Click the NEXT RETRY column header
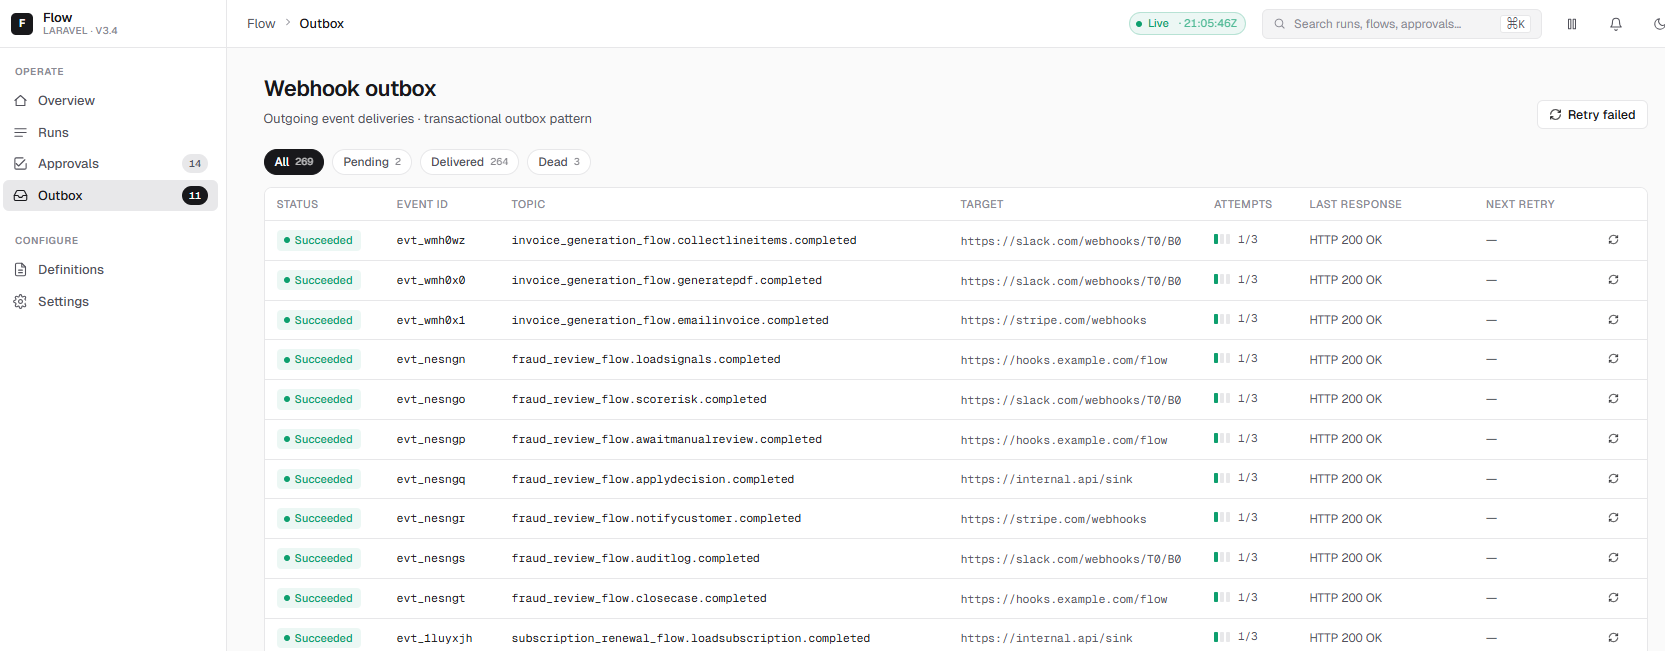Screen dimensions: 1665x651 click(1520, 204)
